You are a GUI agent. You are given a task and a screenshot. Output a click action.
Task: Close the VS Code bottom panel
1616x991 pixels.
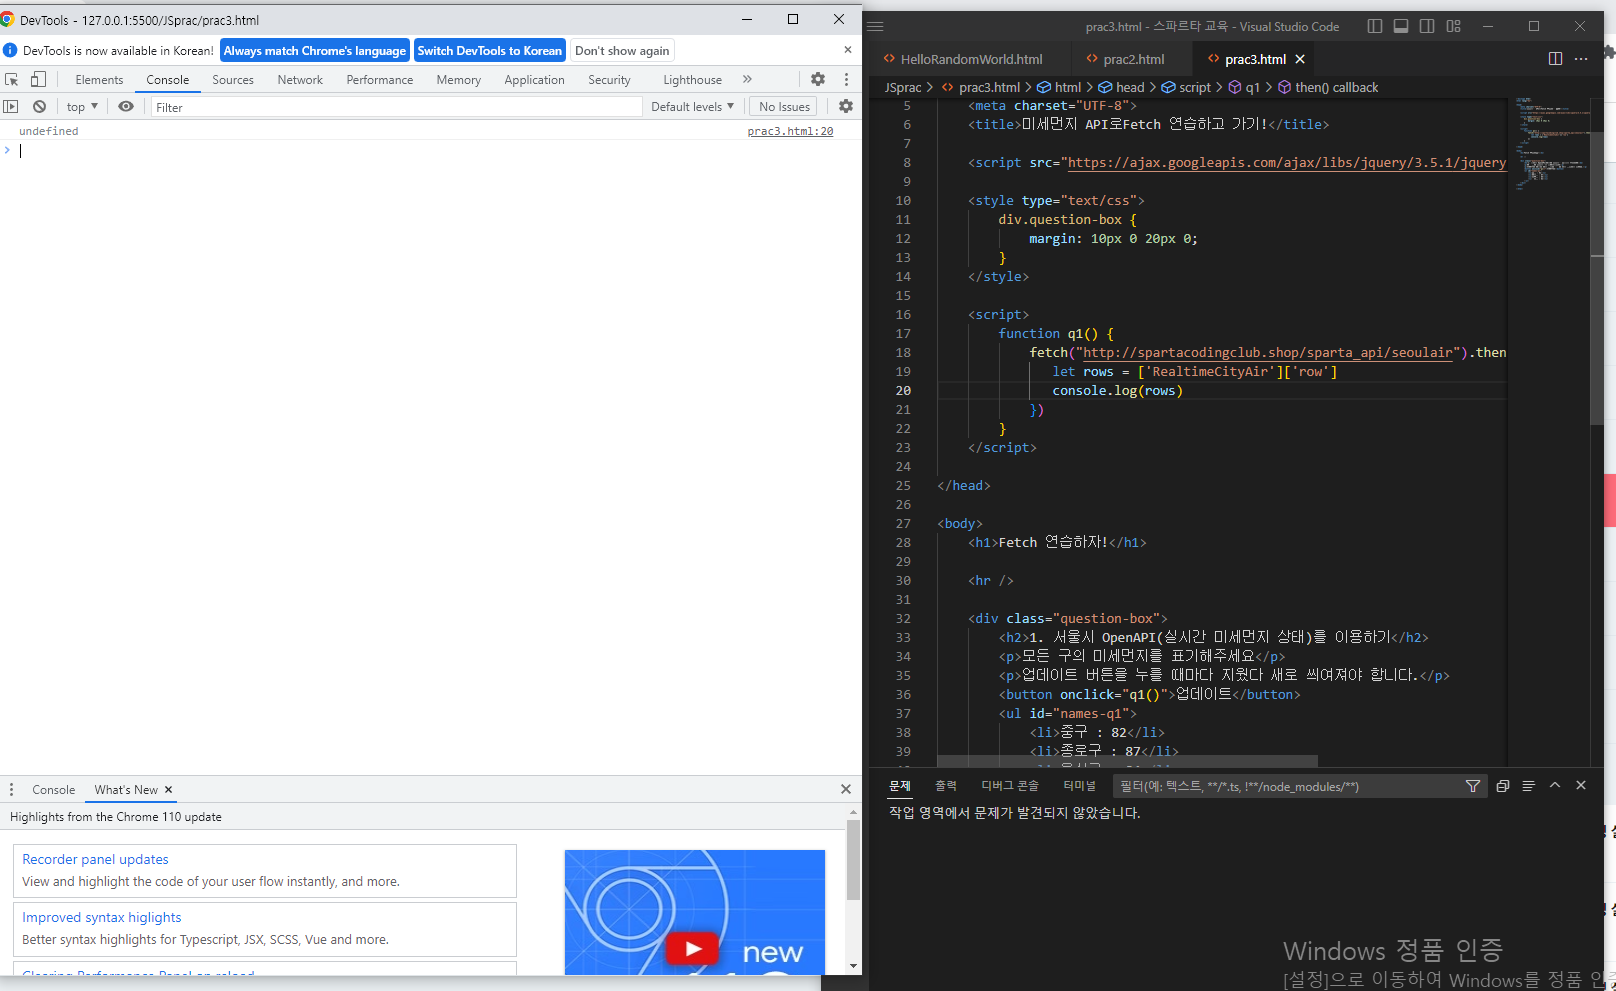coord(1581,786)
